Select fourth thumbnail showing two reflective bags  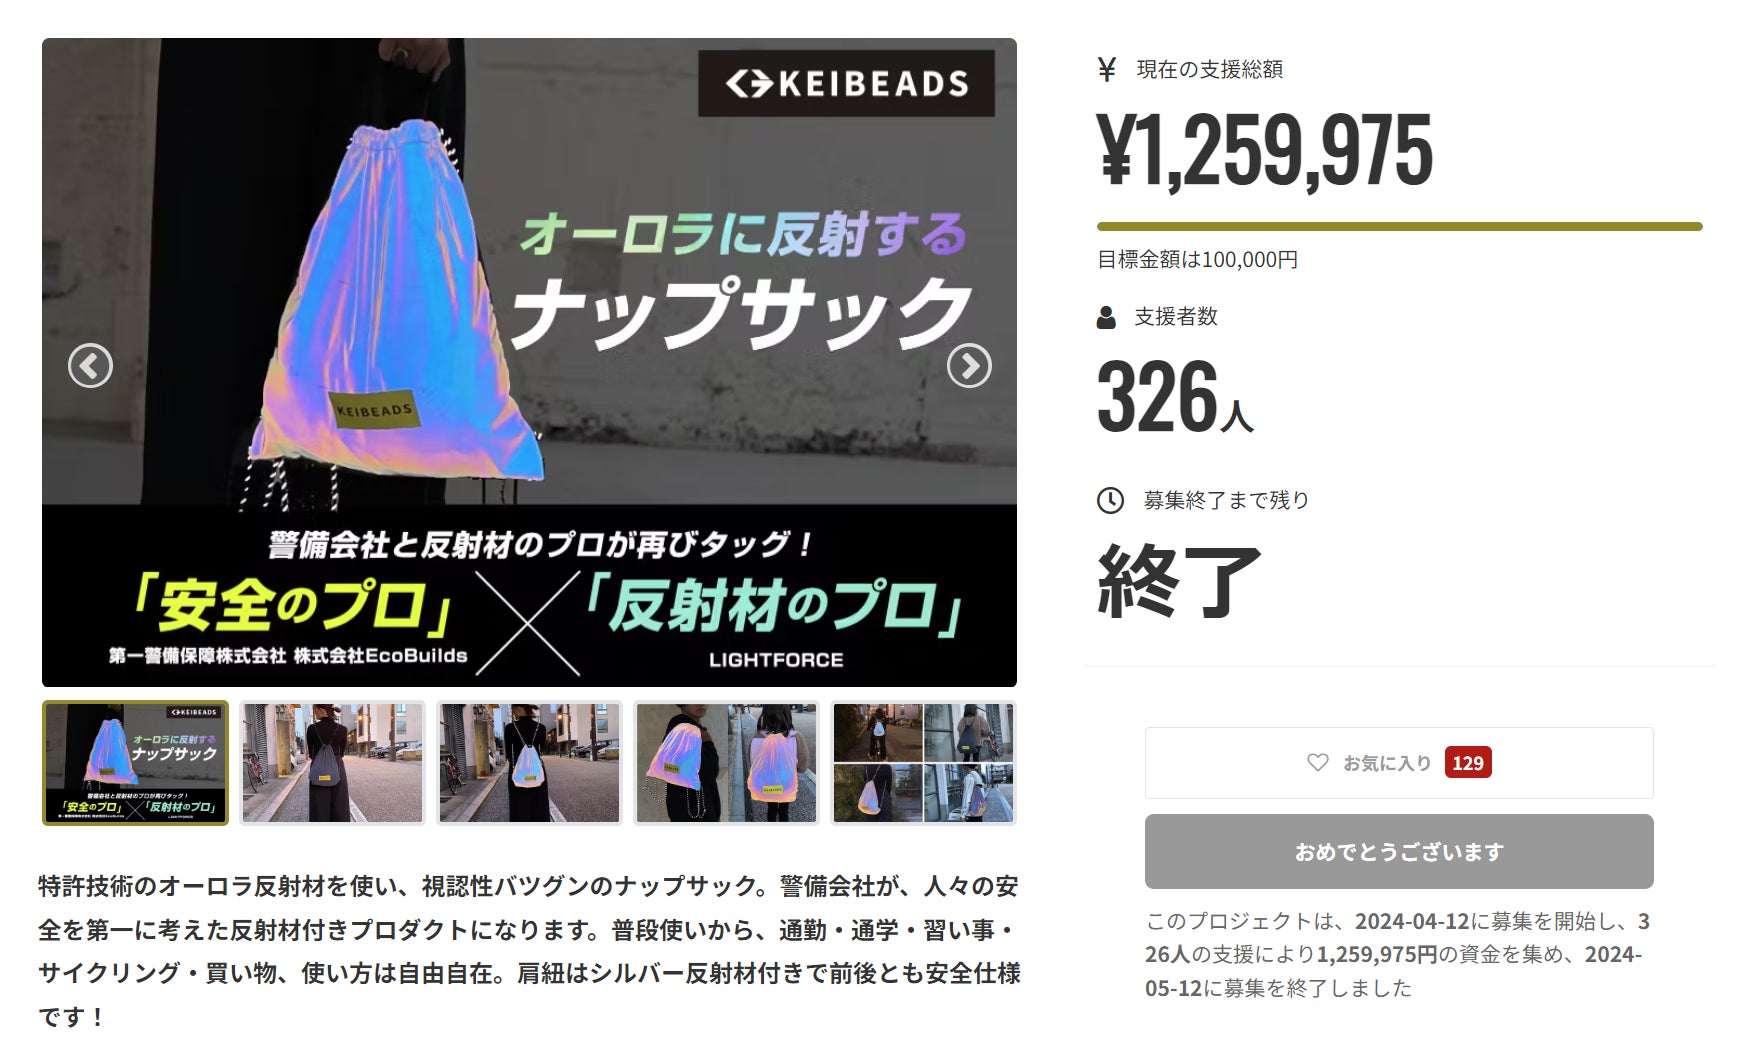click(x=726, y=763)
